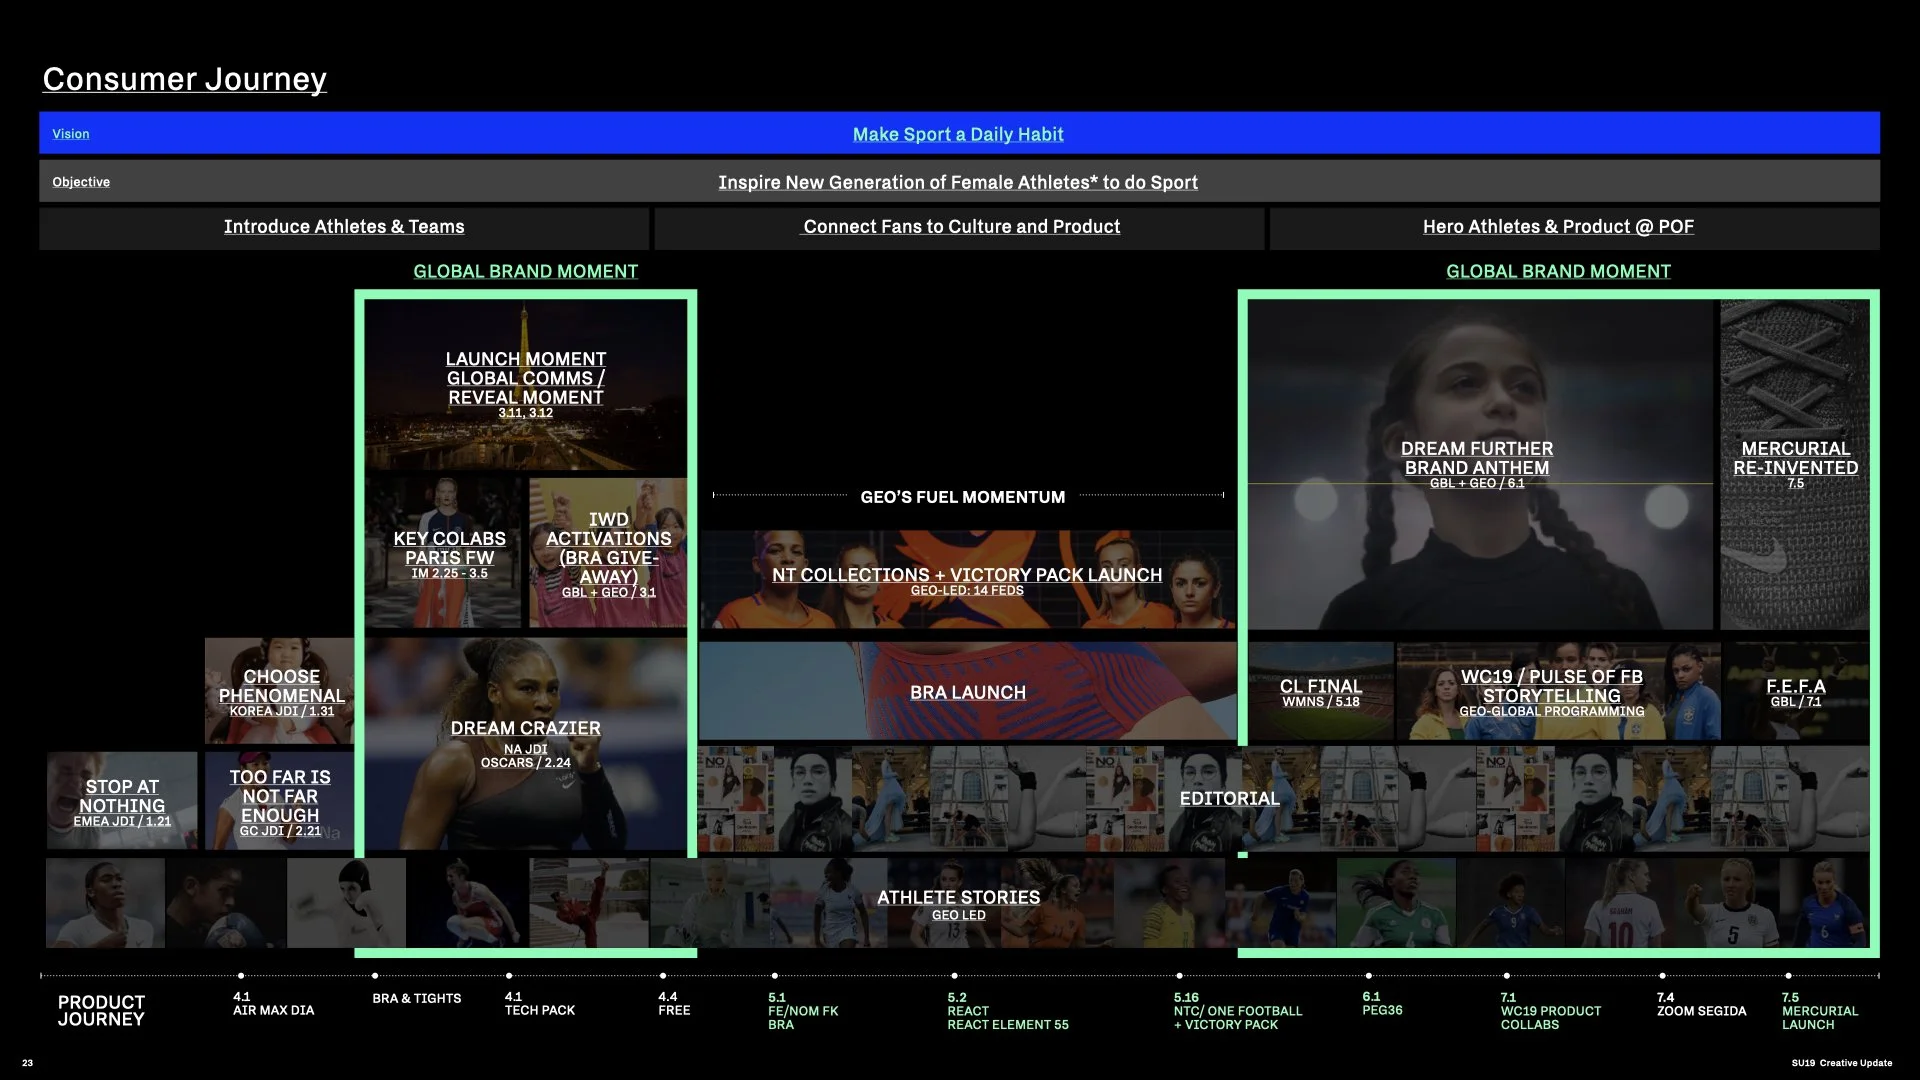Viewport: 1920px width, 1080px height.
Task: Select the Stop At Nothing tile
Action: click(x=122, y=802)
